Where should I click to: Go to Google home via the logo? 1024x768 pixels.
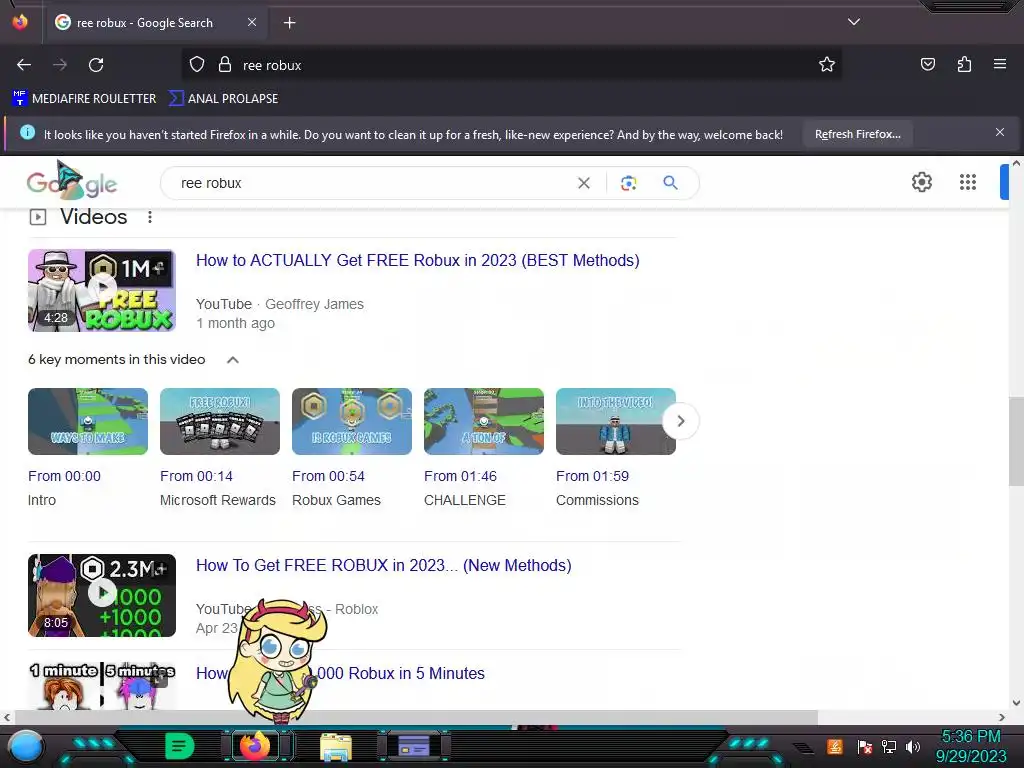(72, 182)
